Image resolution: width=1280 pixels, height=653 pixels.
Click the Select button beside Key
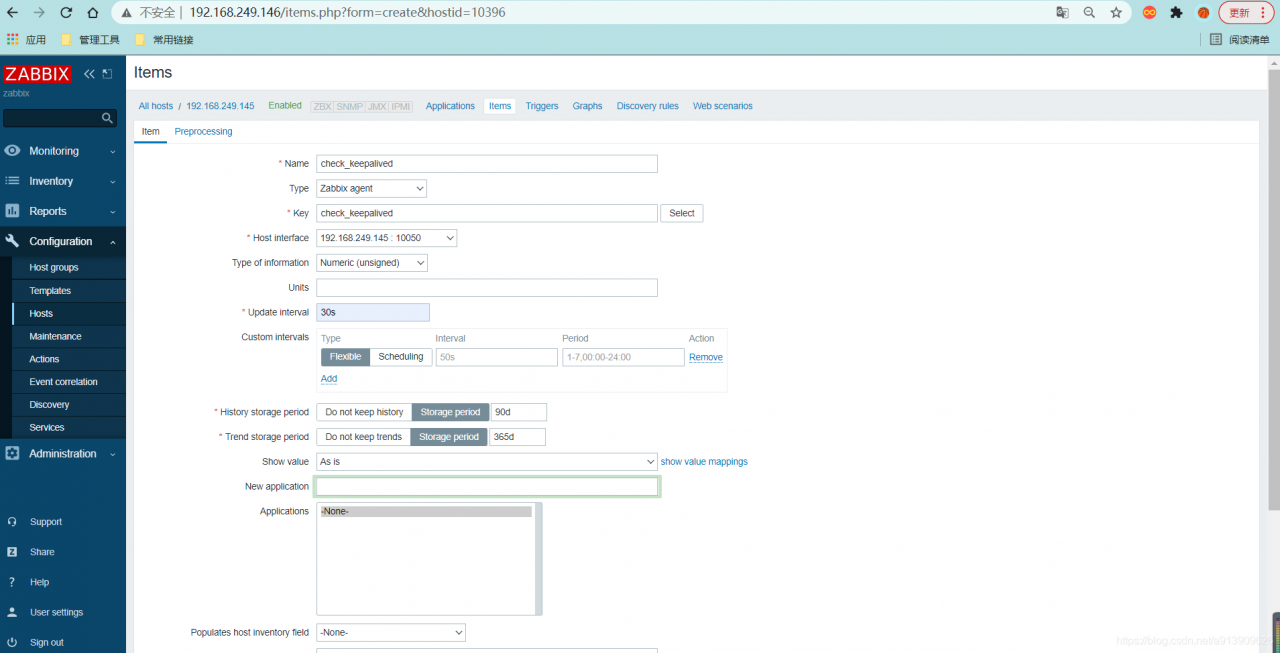coord(682,213)
